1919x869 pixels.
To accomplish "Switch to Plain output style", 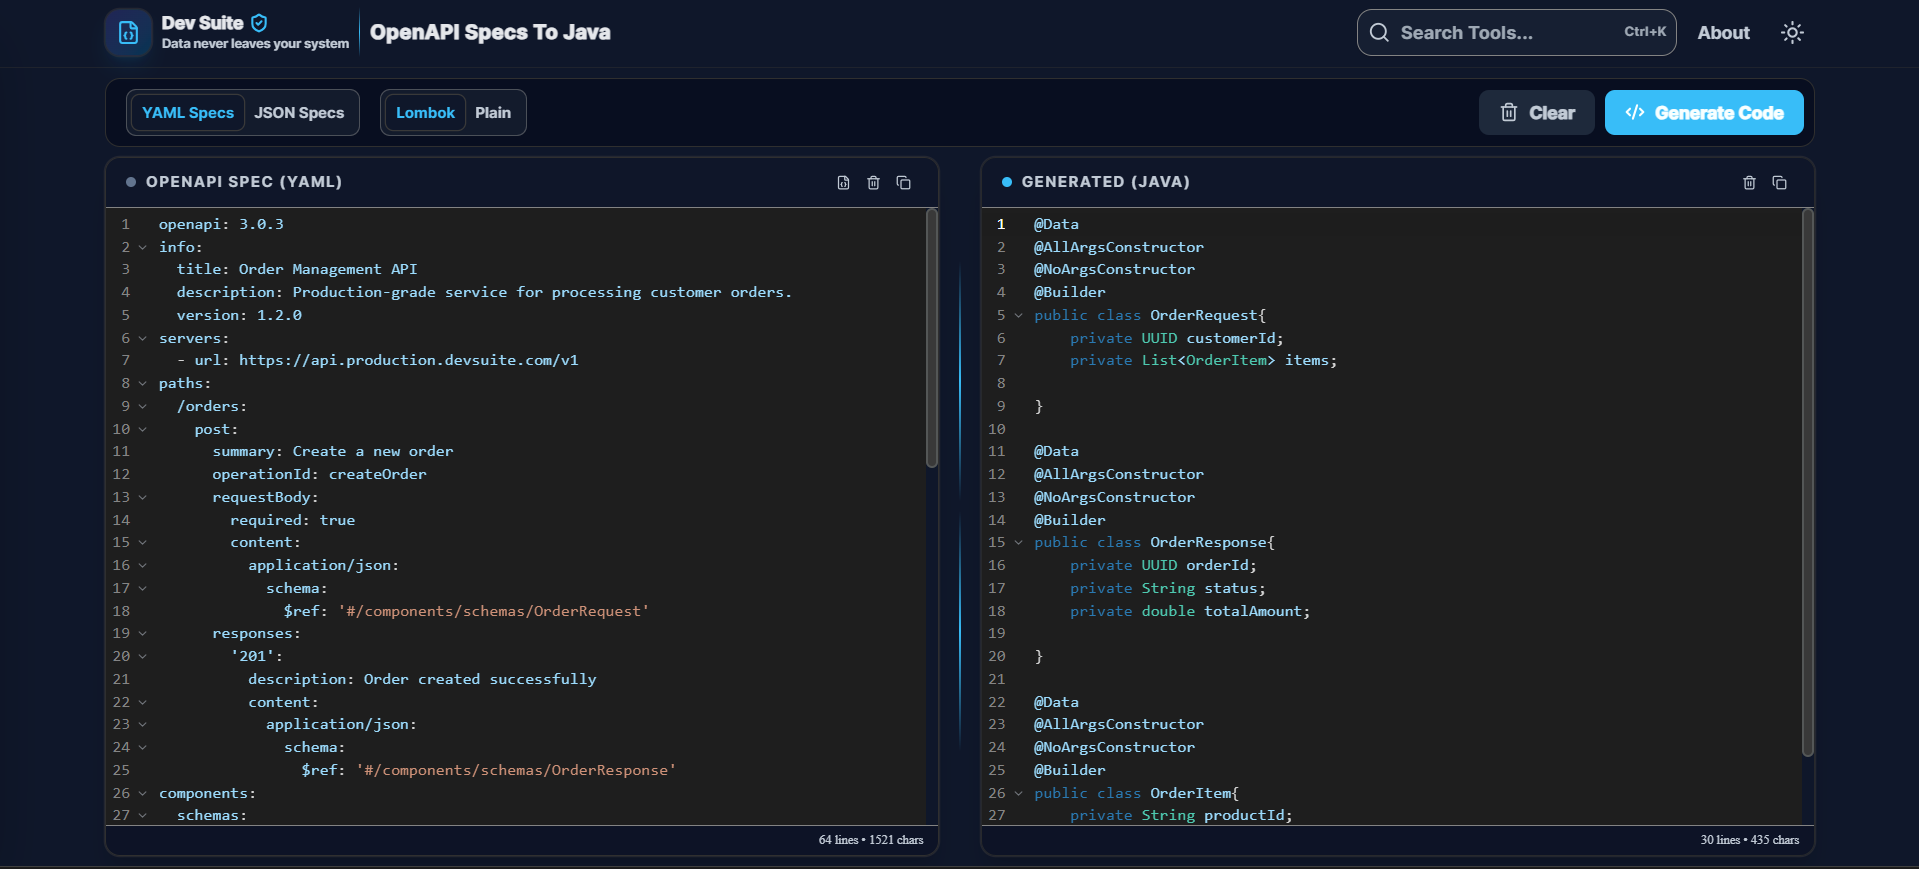I will pos(493,113).
